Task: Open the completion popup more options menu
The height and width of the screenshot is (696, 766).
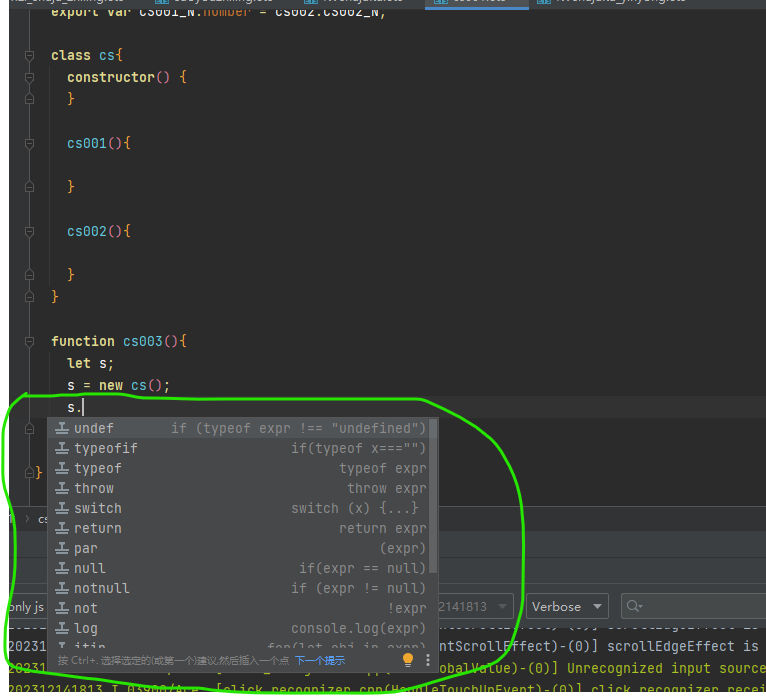Action: click(x=428, y=660)
